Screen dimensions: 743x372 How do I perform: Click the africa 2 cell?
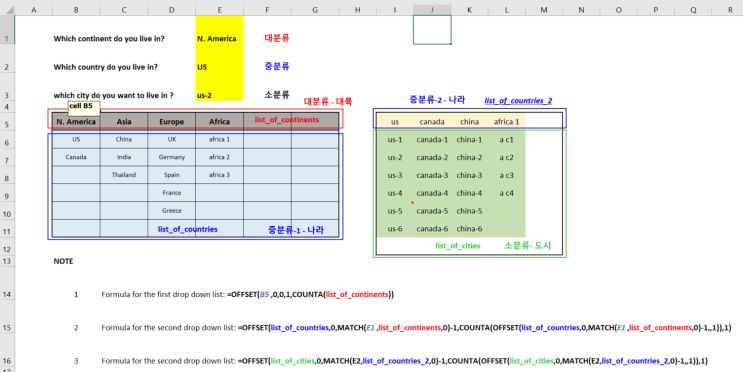219,157
